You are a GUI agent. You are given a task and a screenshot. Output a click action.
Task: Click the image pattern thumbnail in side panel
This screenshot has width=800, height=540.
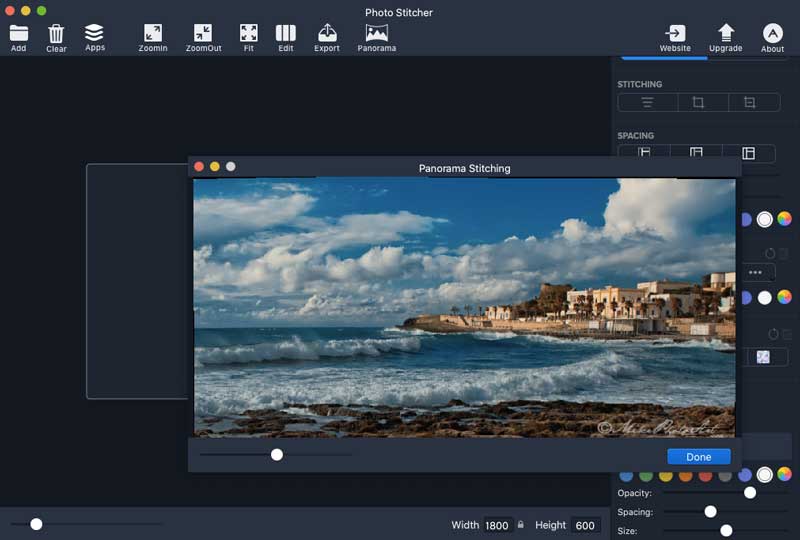(763, 357)
